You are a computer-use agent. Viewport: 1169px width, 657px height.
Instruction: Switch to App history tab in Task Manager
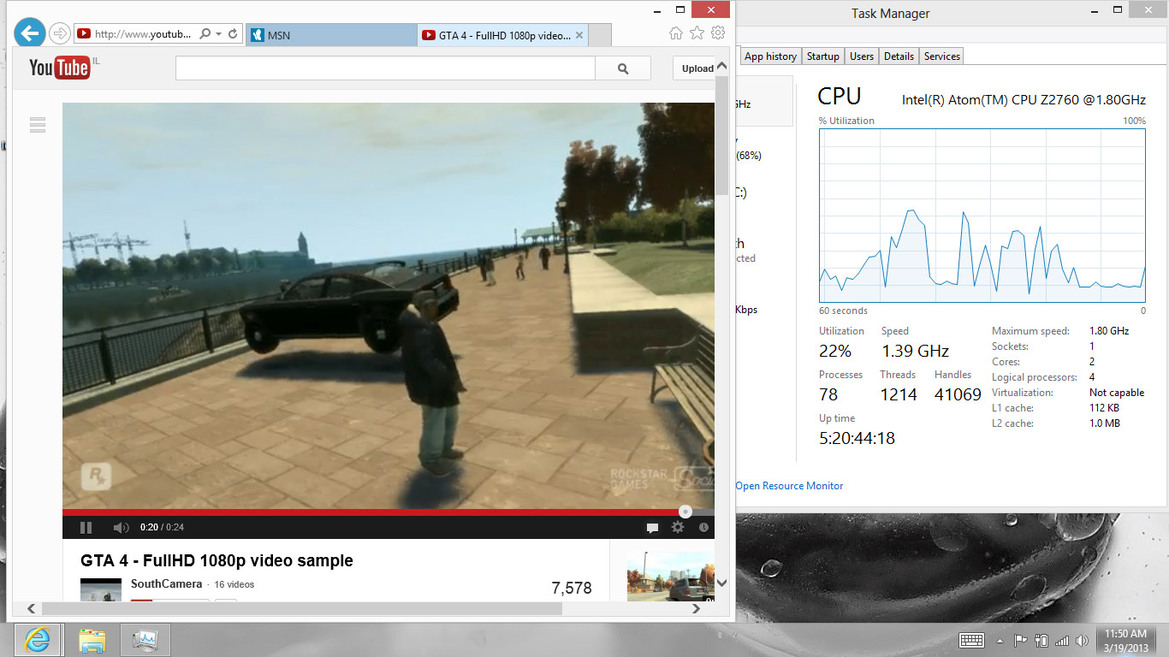coord(770,56)
